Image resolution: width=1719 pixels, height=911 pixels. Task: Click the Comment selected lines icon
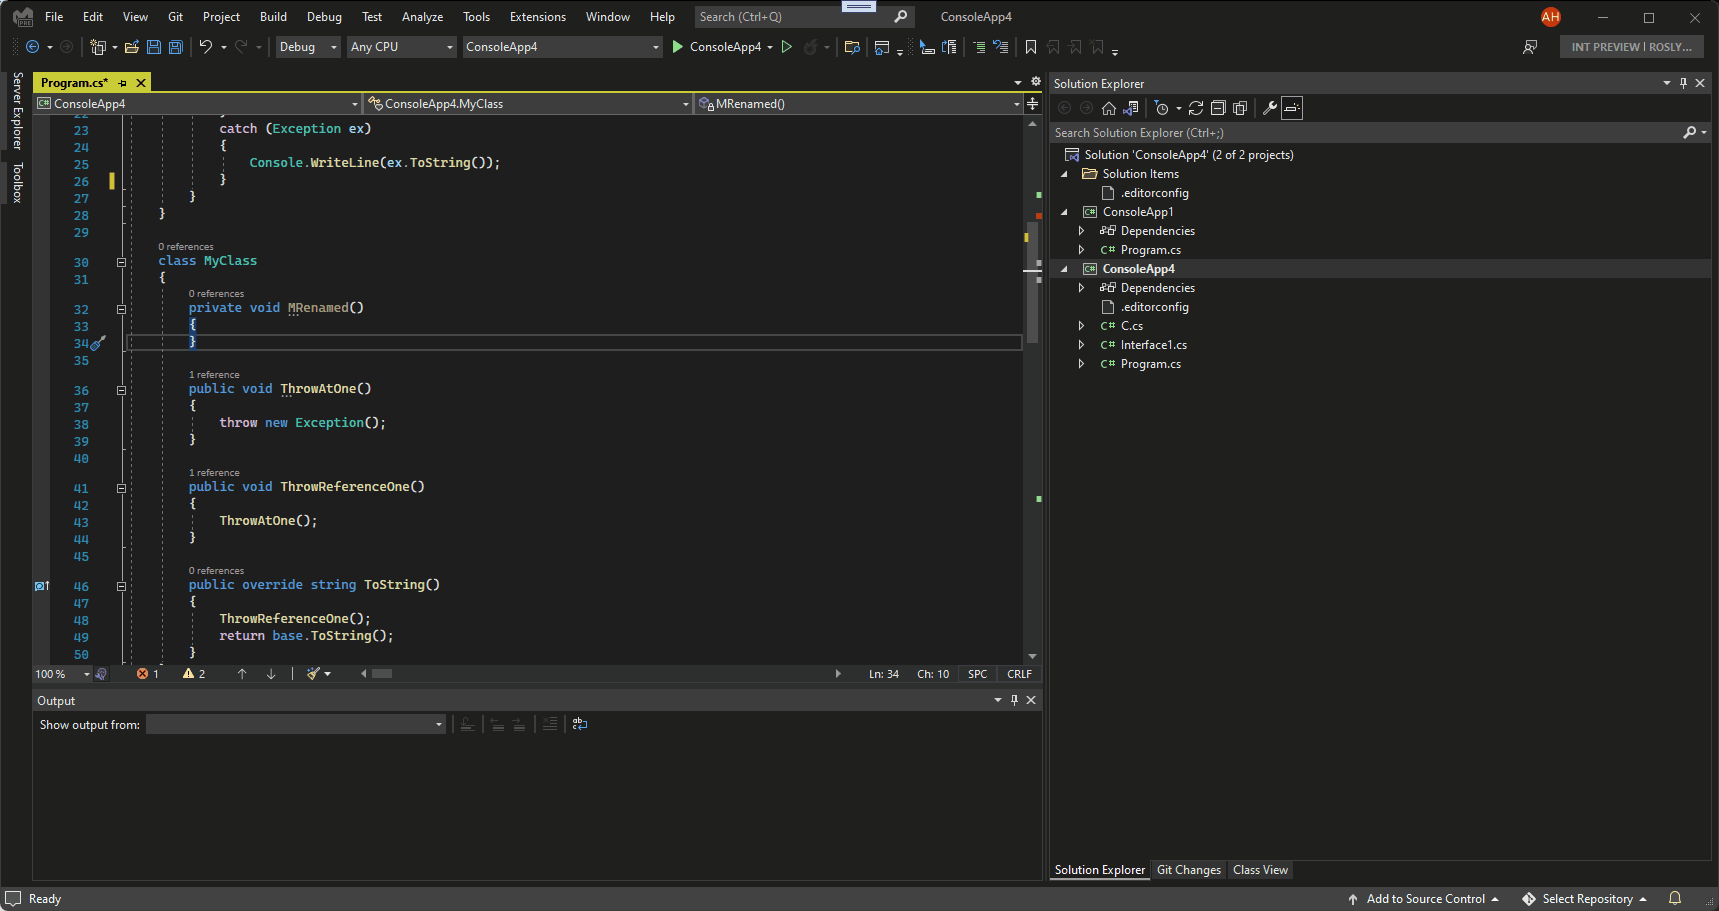coord(979,47)
